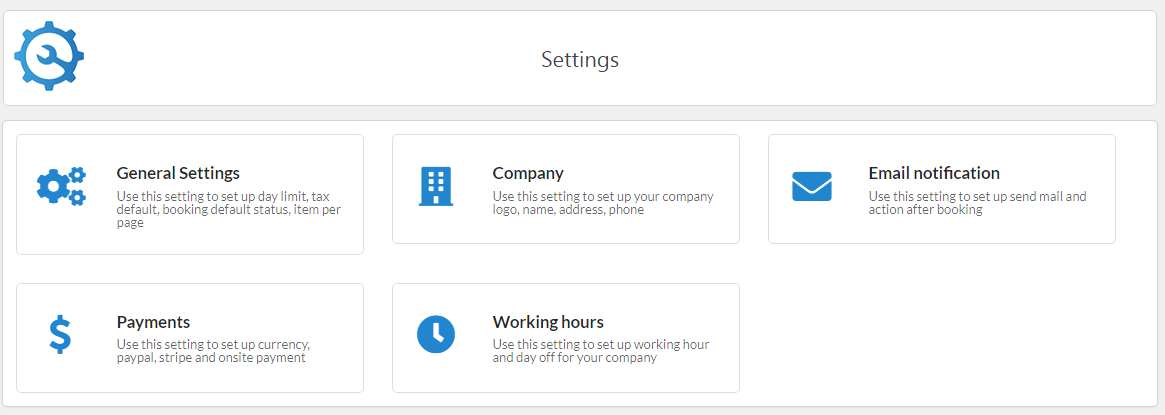Click the working hour and day off description
This screenshot has height=415, width=1165.
point(600,351)
